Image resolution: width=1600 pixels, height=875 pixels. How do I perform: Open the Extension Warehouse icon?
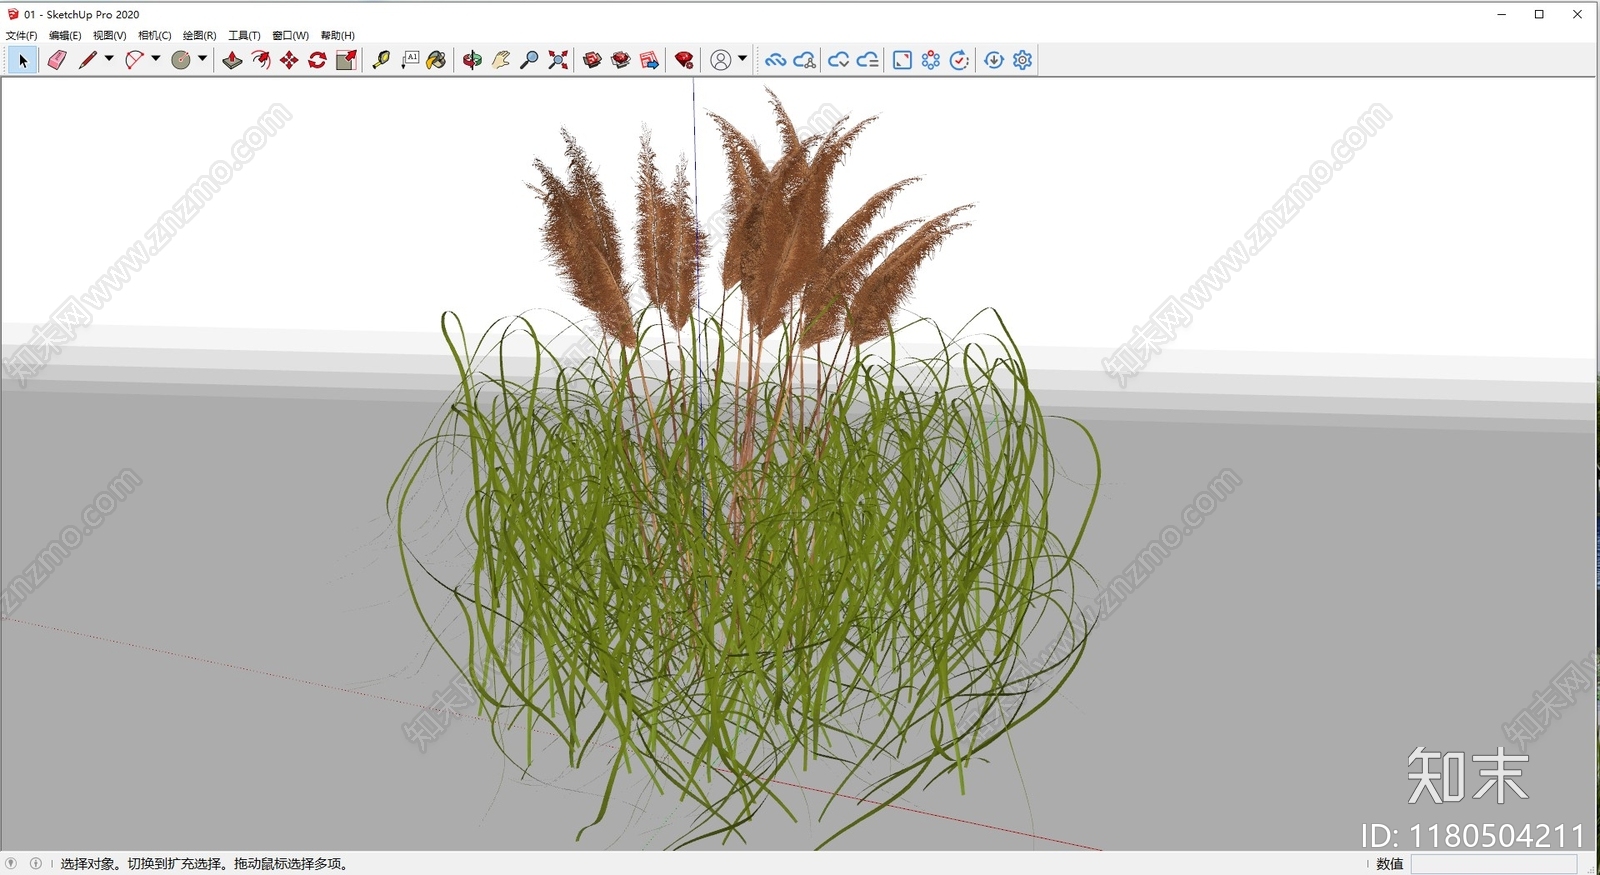621,60
